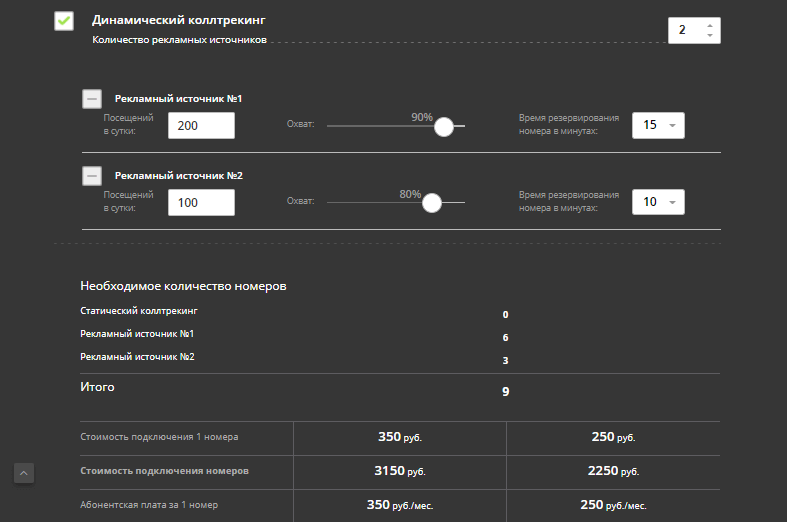787x522 pixels.
Task: Increase the ad sources count with up arrow
Action: (709, 25)
